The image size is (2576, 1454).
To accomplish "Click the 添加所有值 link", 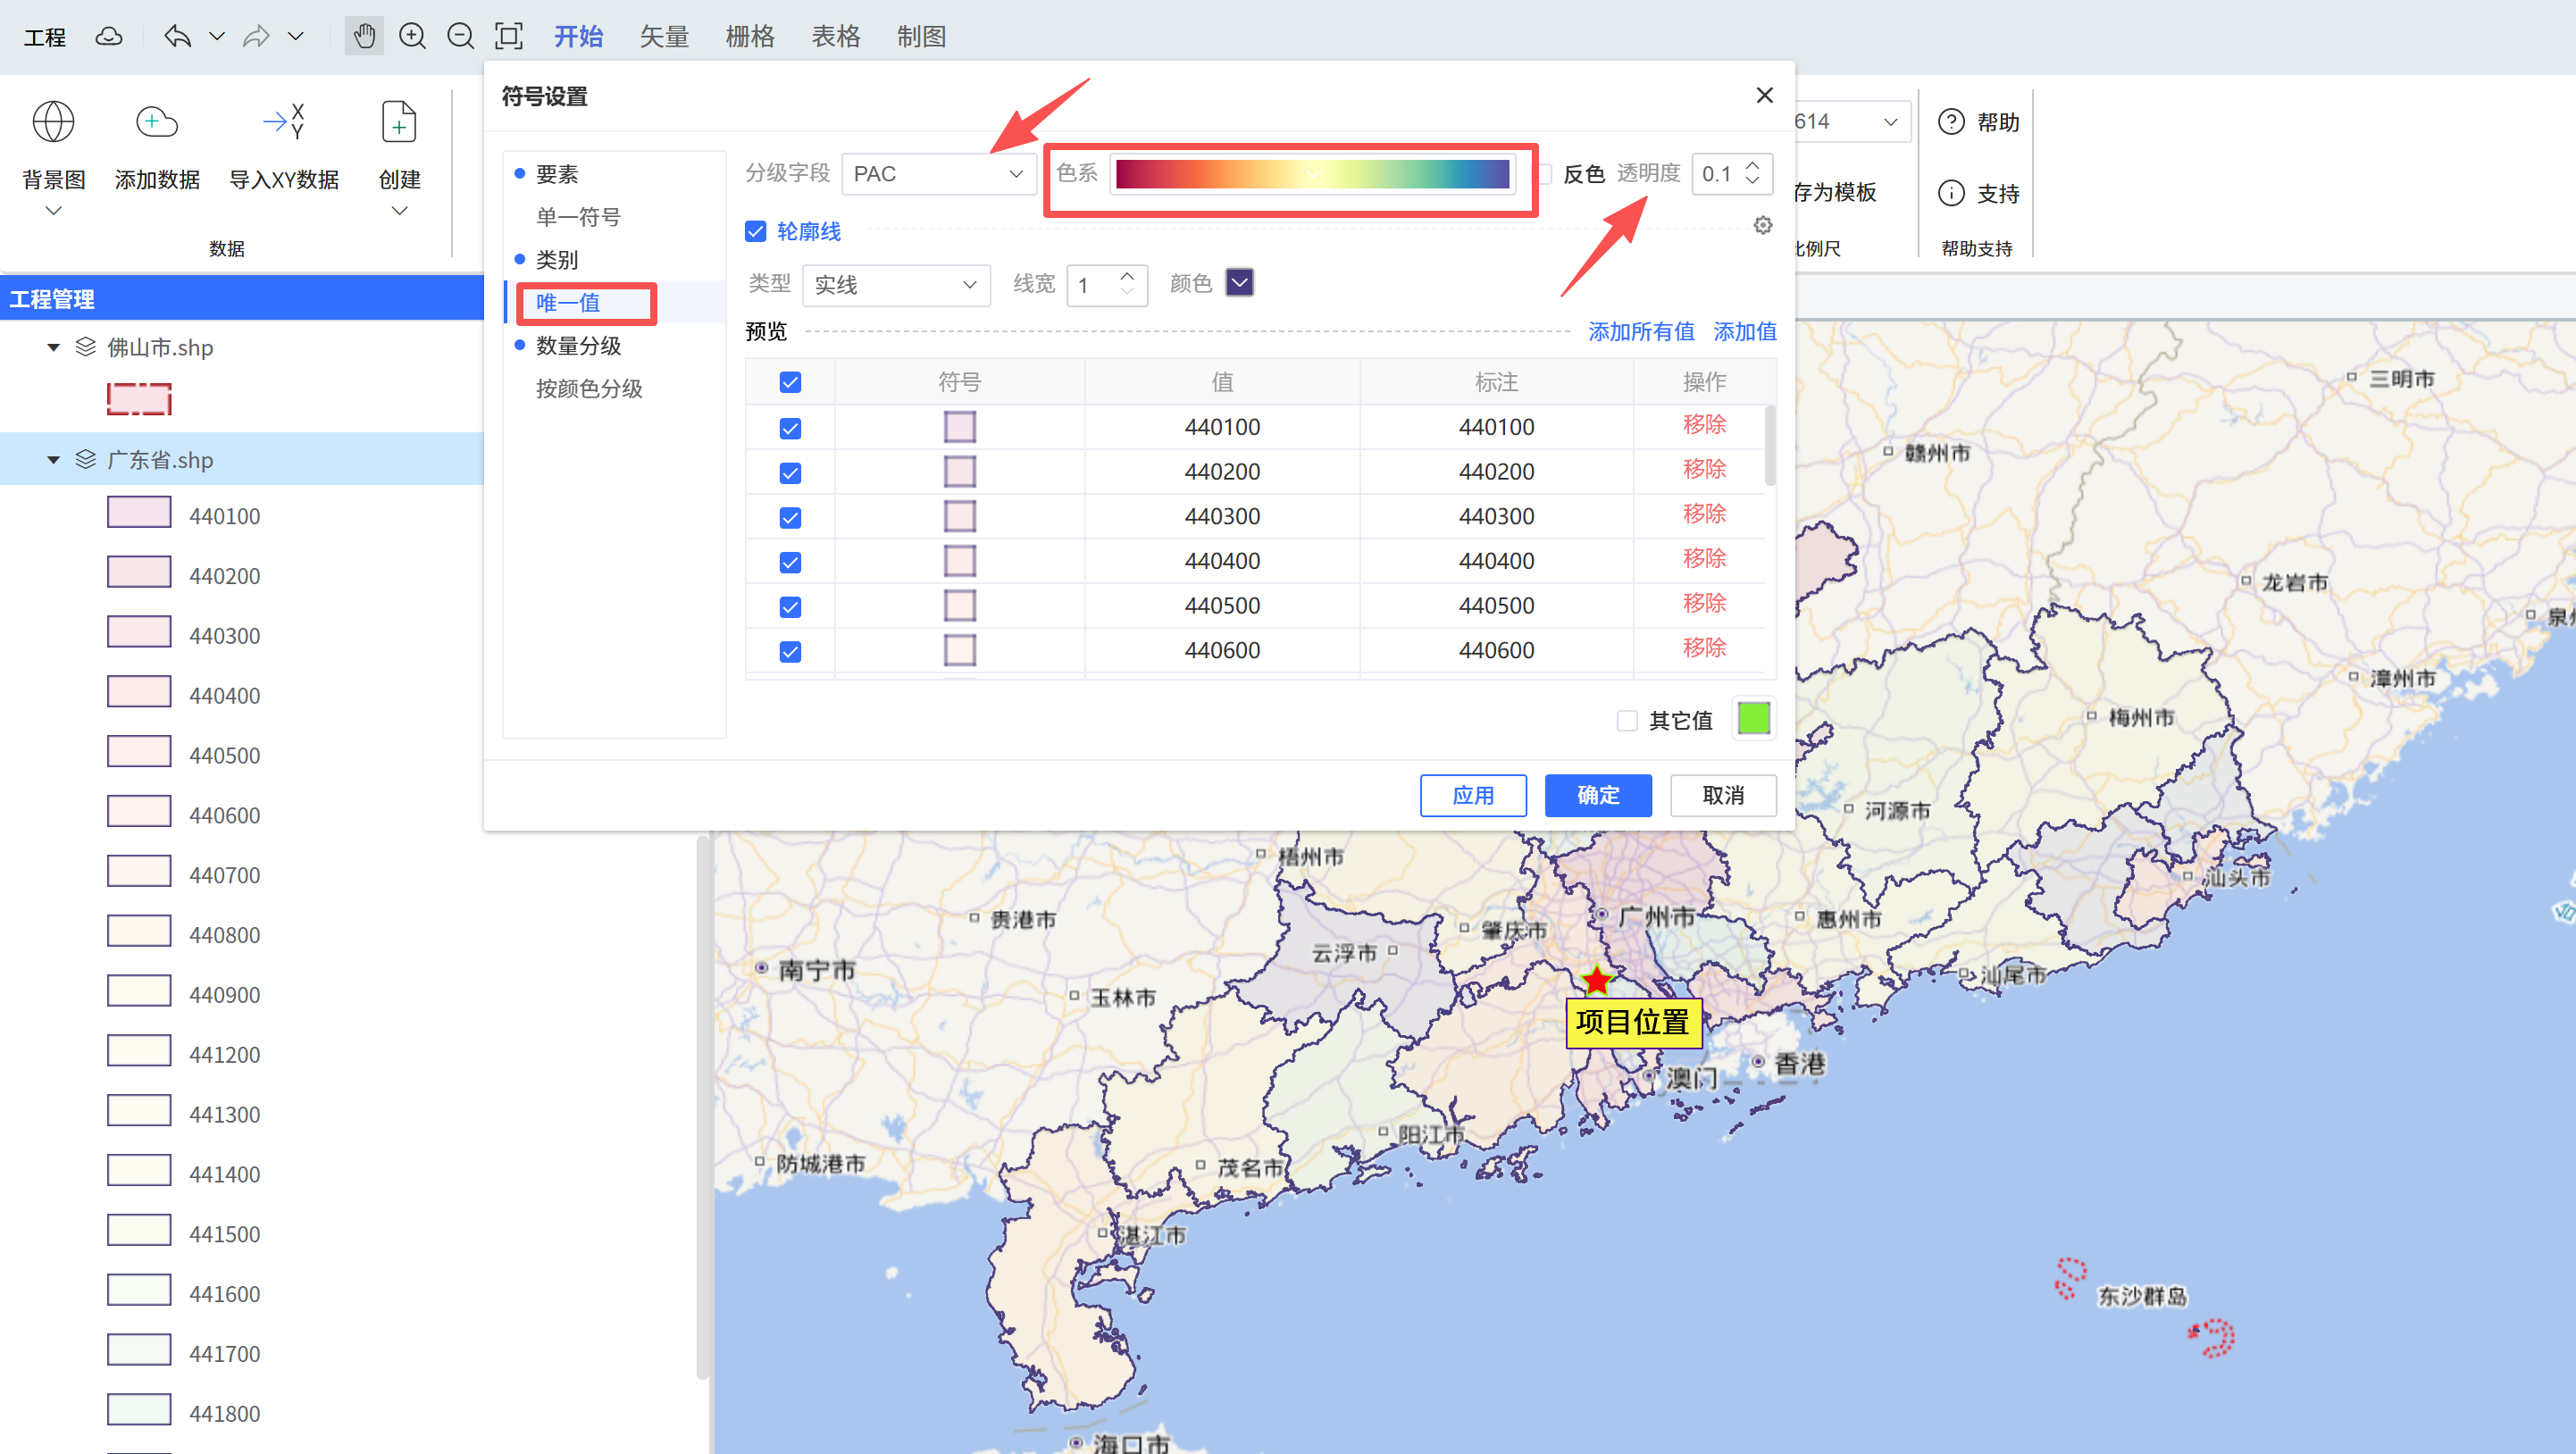I will click(1641, 332).
